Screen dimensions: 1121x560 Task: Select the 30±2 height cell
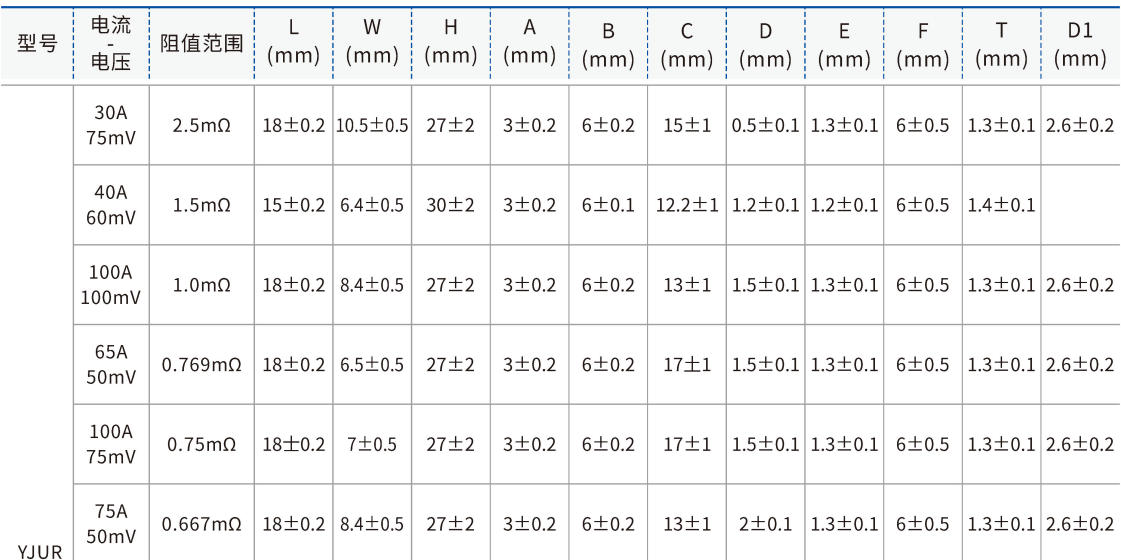pos(451,205)
